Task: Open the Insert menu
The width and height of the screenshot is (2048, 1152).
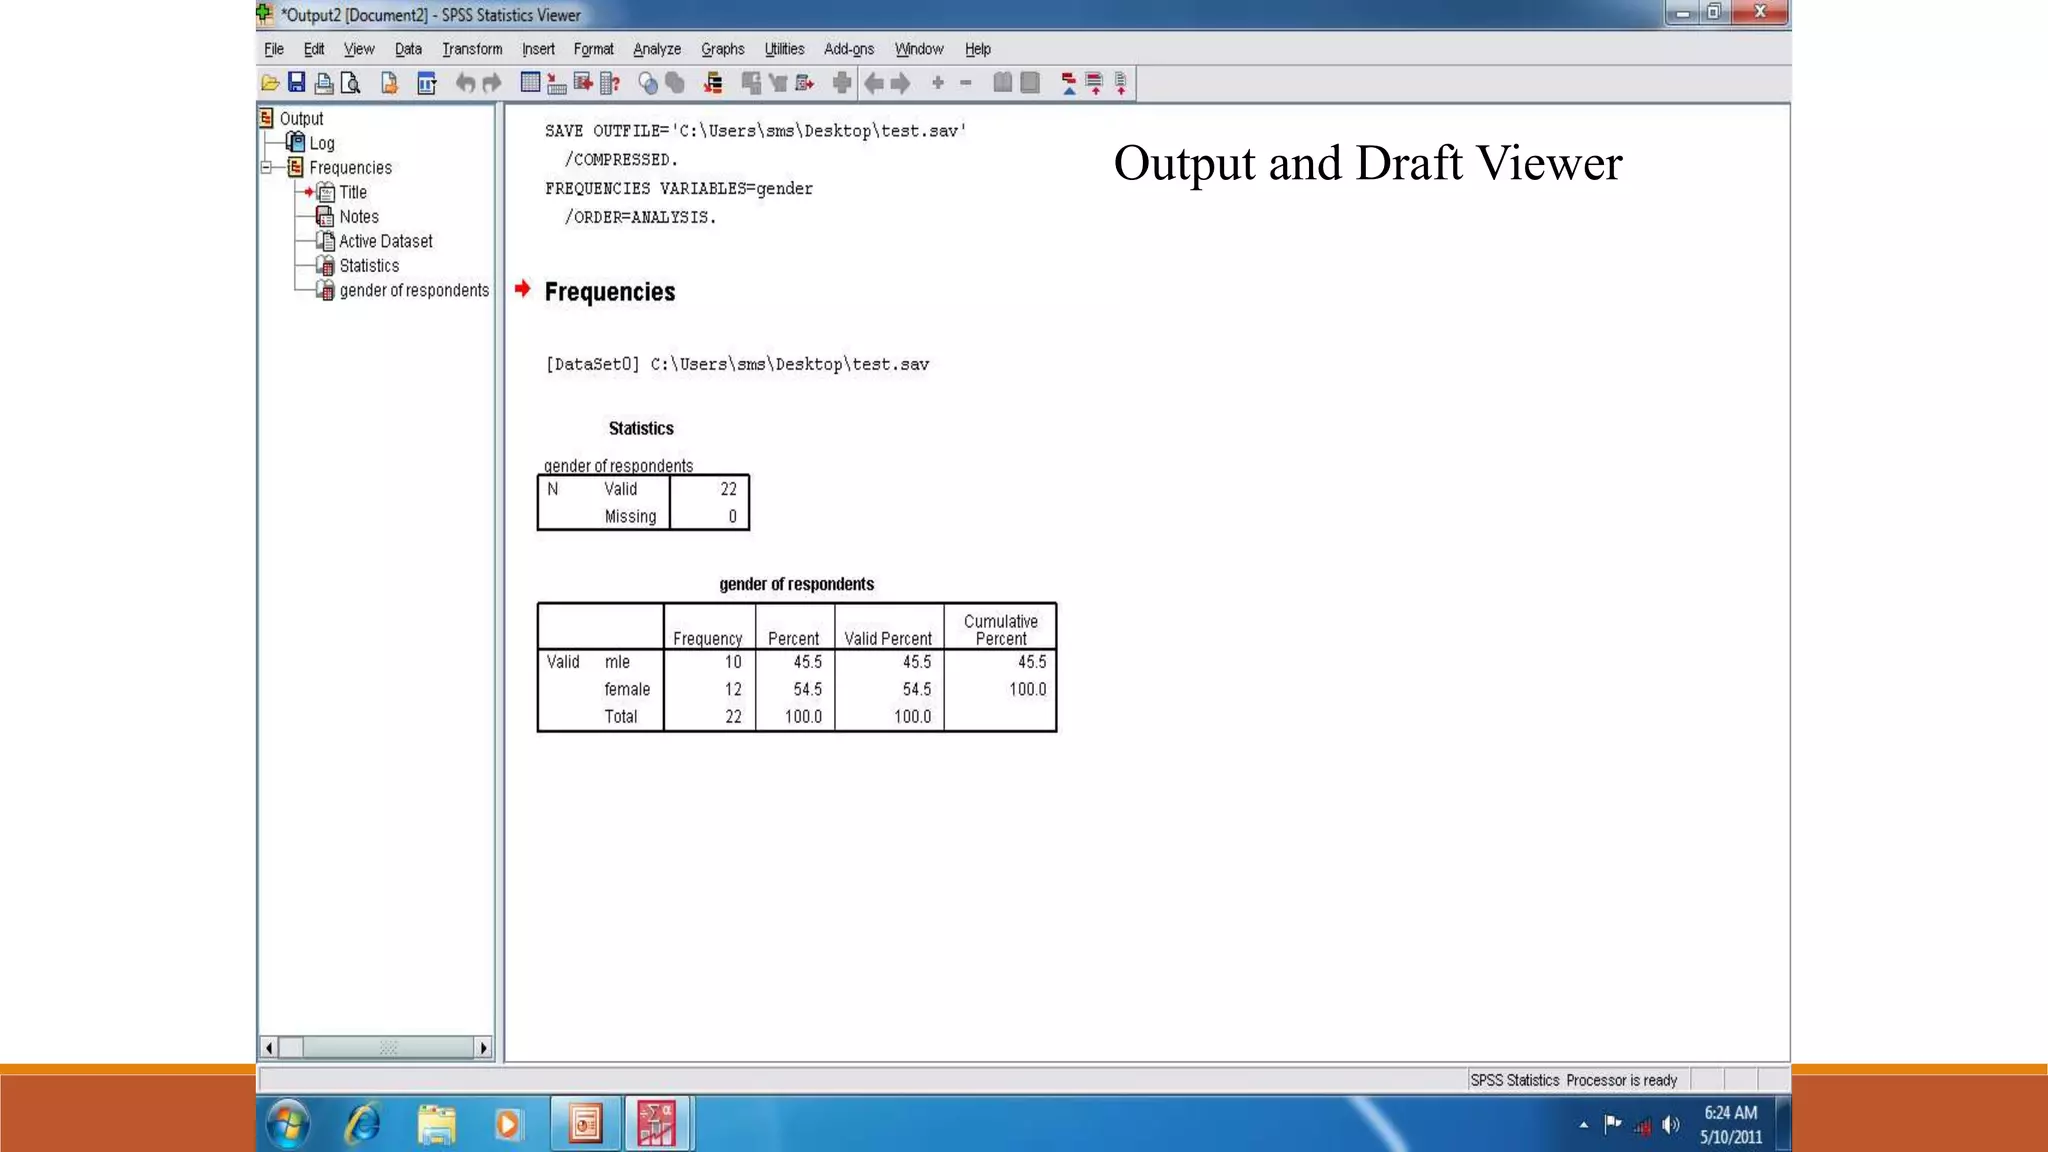Action: [538, 49]
